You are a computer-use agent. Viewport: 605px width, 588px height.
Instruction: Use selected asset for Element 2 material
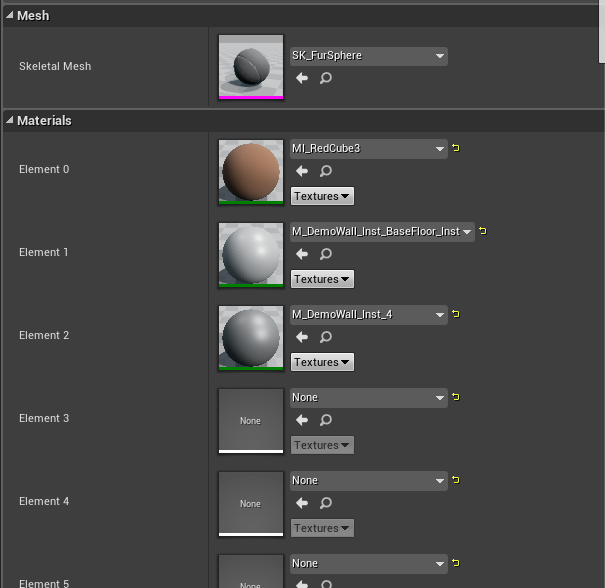click(x=302, y=337)
